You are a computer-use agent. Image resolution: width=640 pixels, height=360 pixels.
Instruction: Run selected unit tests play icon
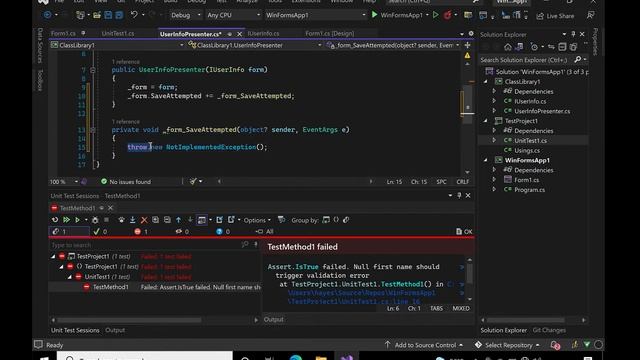click(x=77, y=220)
